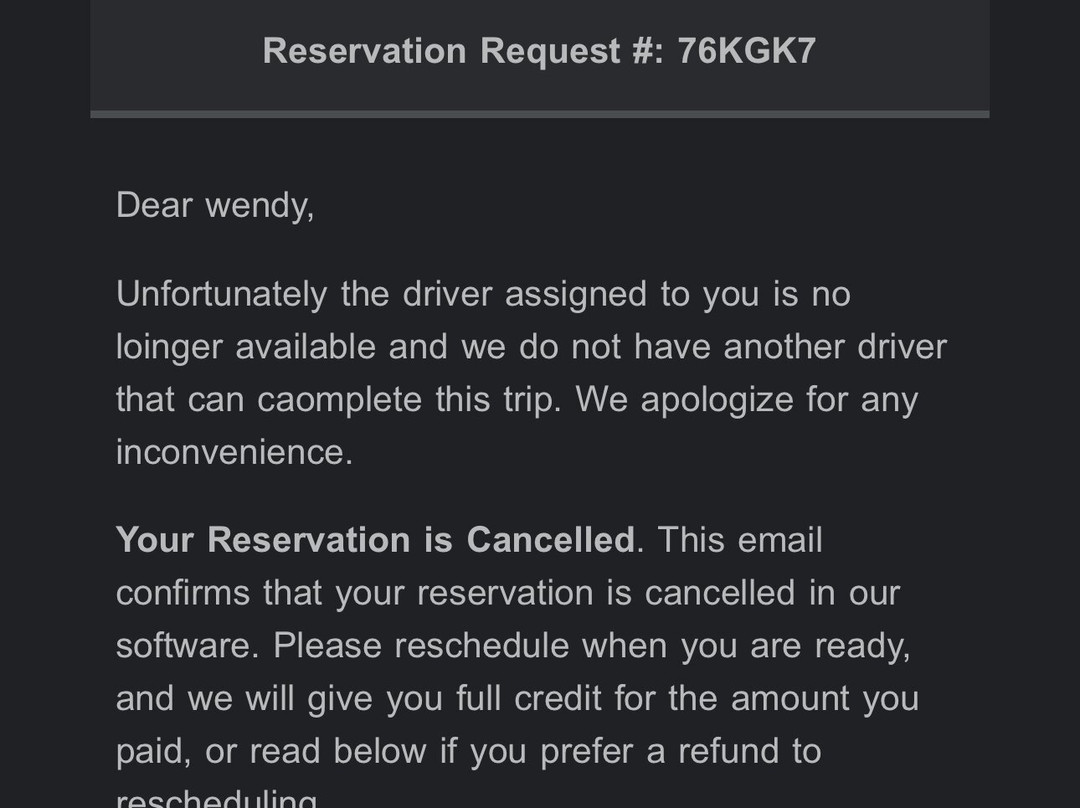
Task: Click the "Dear wendy," greeting line
Action: (215, 205)
